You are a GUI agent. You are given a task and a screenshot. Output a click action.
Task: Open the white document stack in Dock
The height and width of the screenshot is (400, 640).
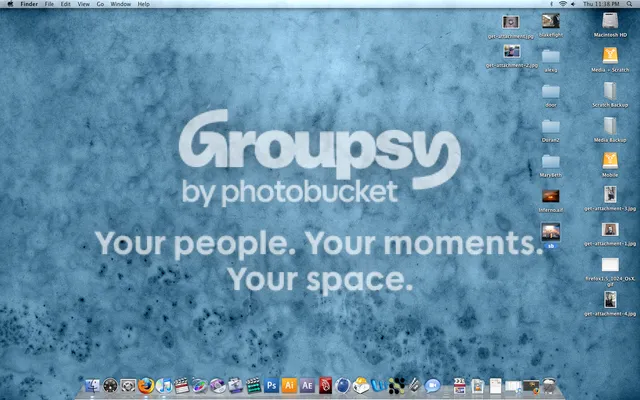click(x=496, y=386)
